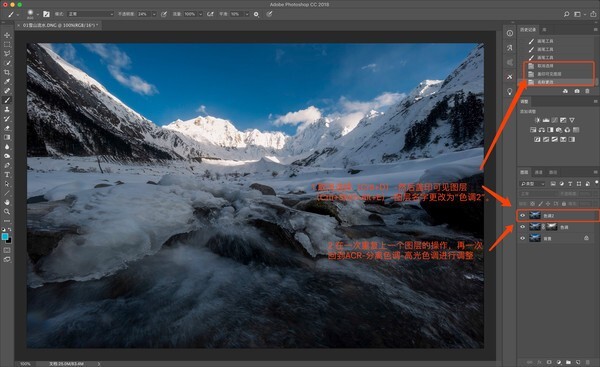Click the foreground color swatch
Viewport: 600px width, 367px height.
tap(5, 237)
